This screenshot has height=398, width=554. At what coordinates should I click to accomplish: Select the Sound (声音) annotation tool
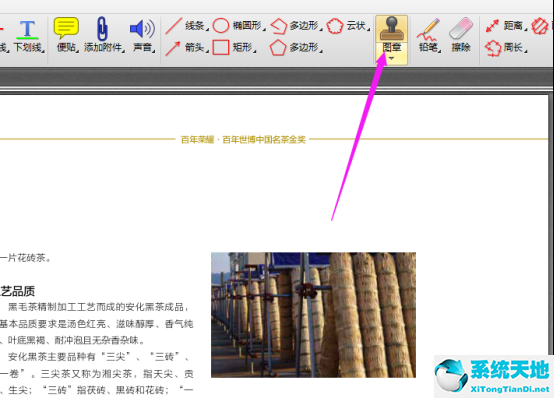(142, 36)
